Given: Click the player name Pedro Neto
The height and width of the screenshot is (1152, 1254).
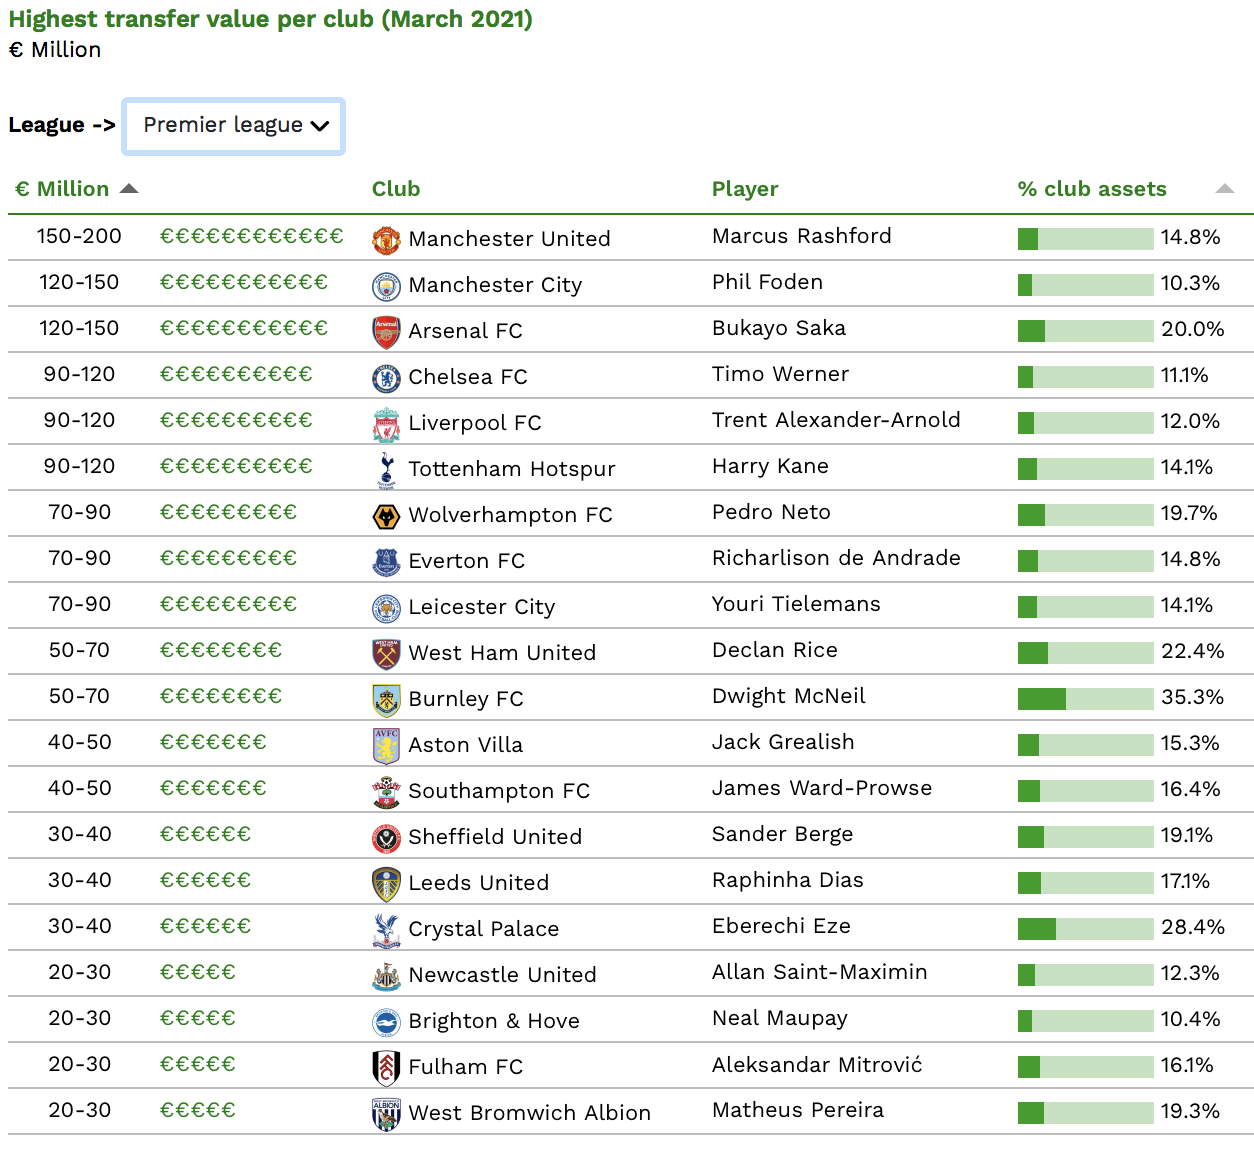Looking at the screenshot, I should click(x=771, y=512).
